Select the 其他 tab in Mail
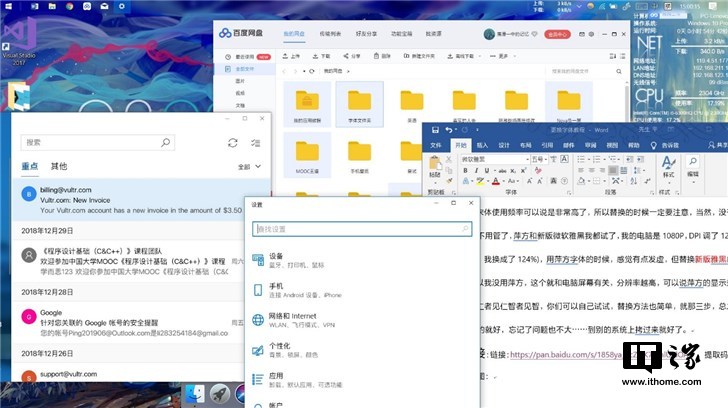Screen dimensions: 728x408 point(59,166)
